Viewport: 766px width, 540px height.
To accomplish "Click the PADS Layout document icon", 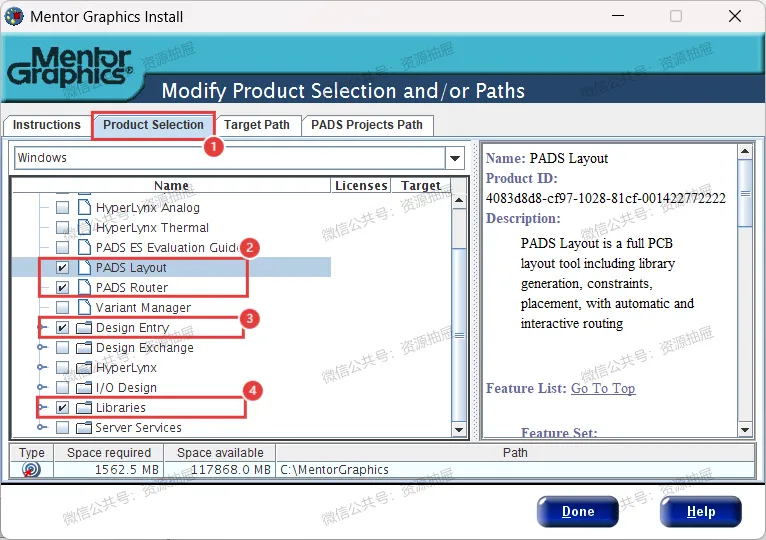I will click(x=85, y=267).
